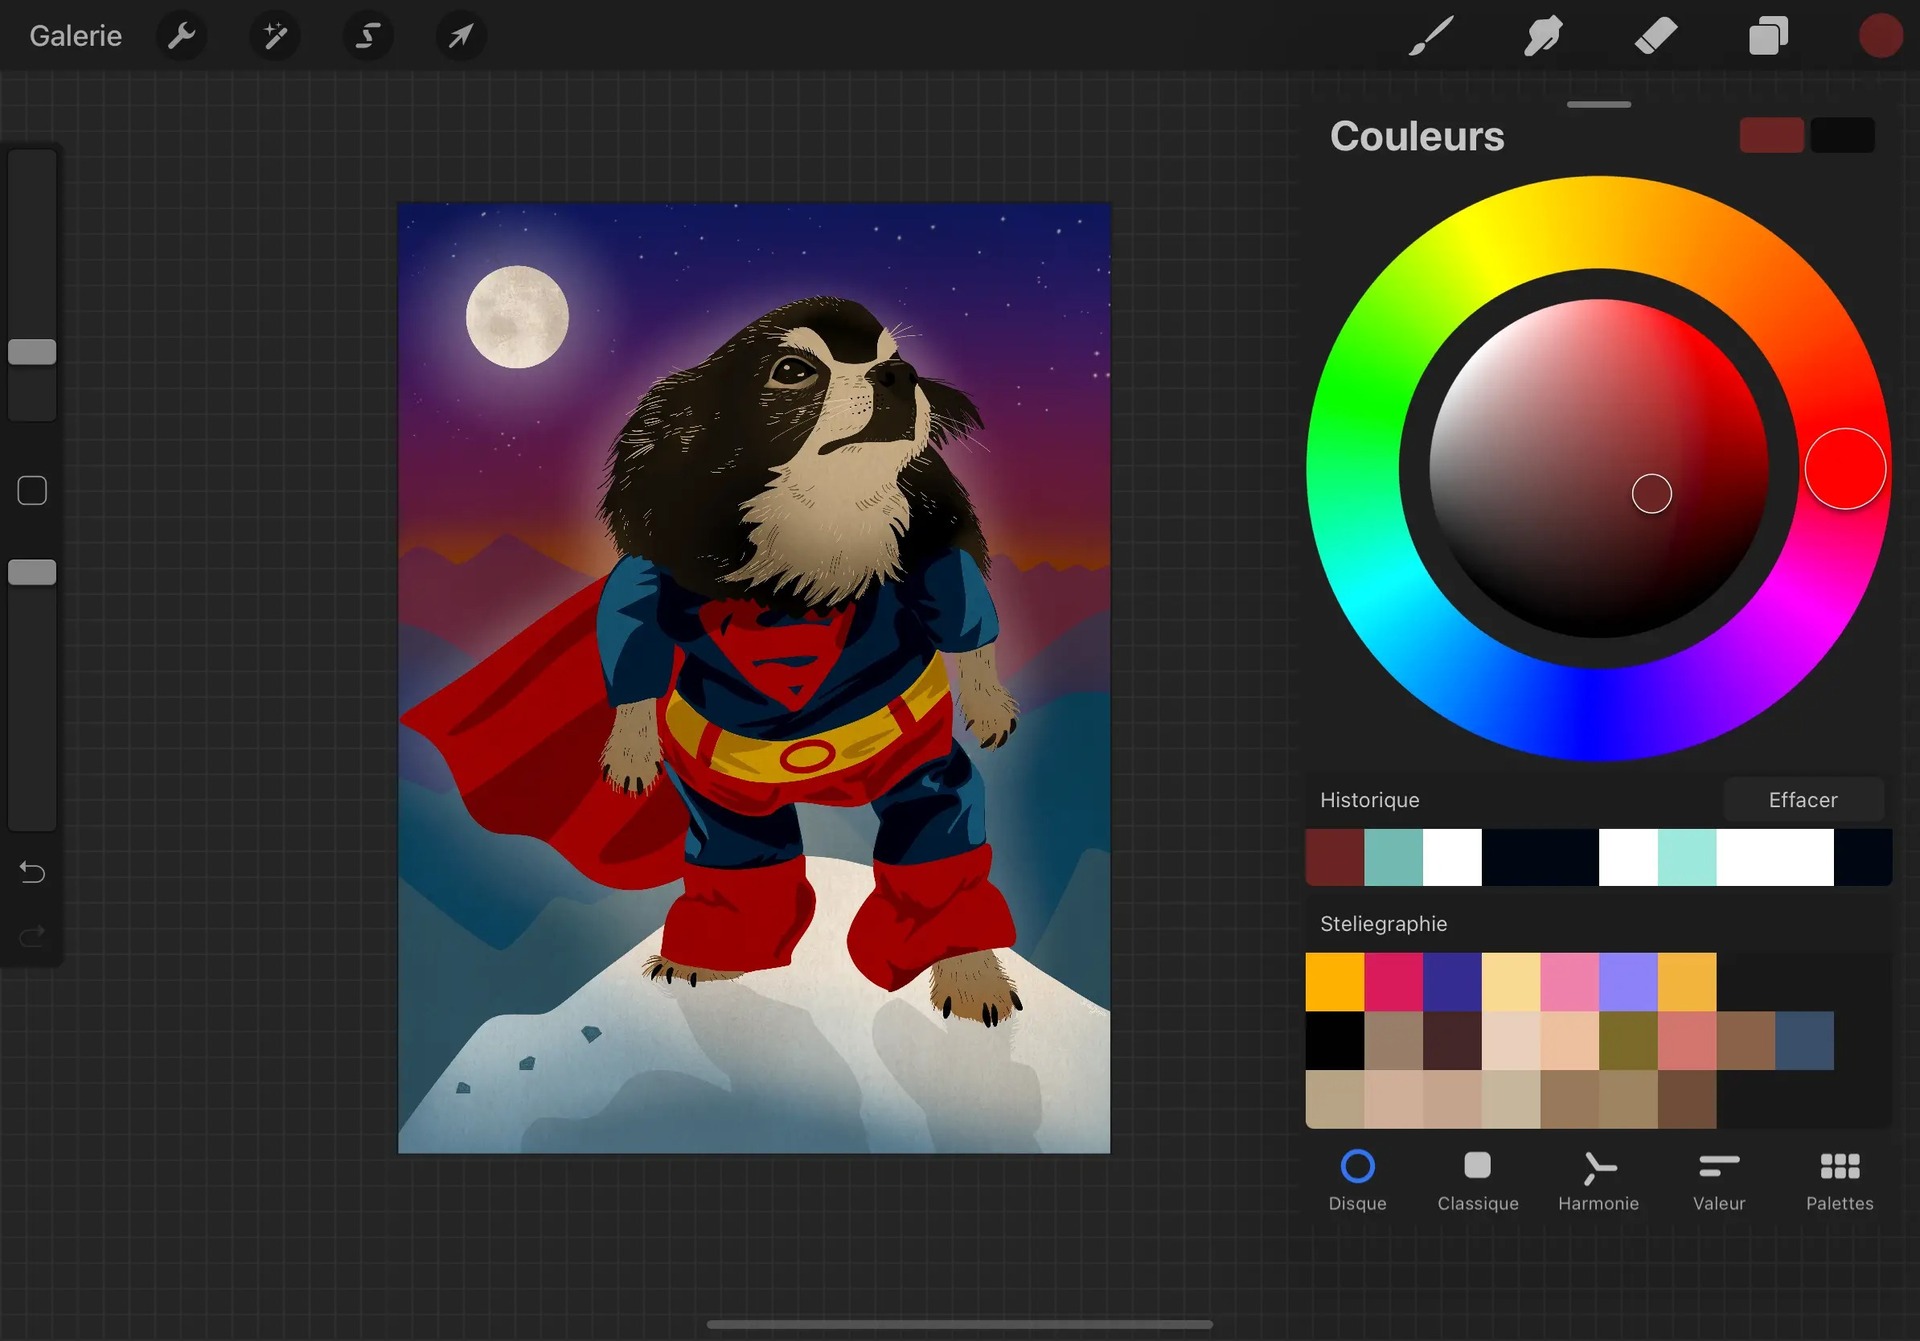This screenshot has height=1341, width=1920.
Task: Select the Eraser tool
Action: tap(1656, 37)
